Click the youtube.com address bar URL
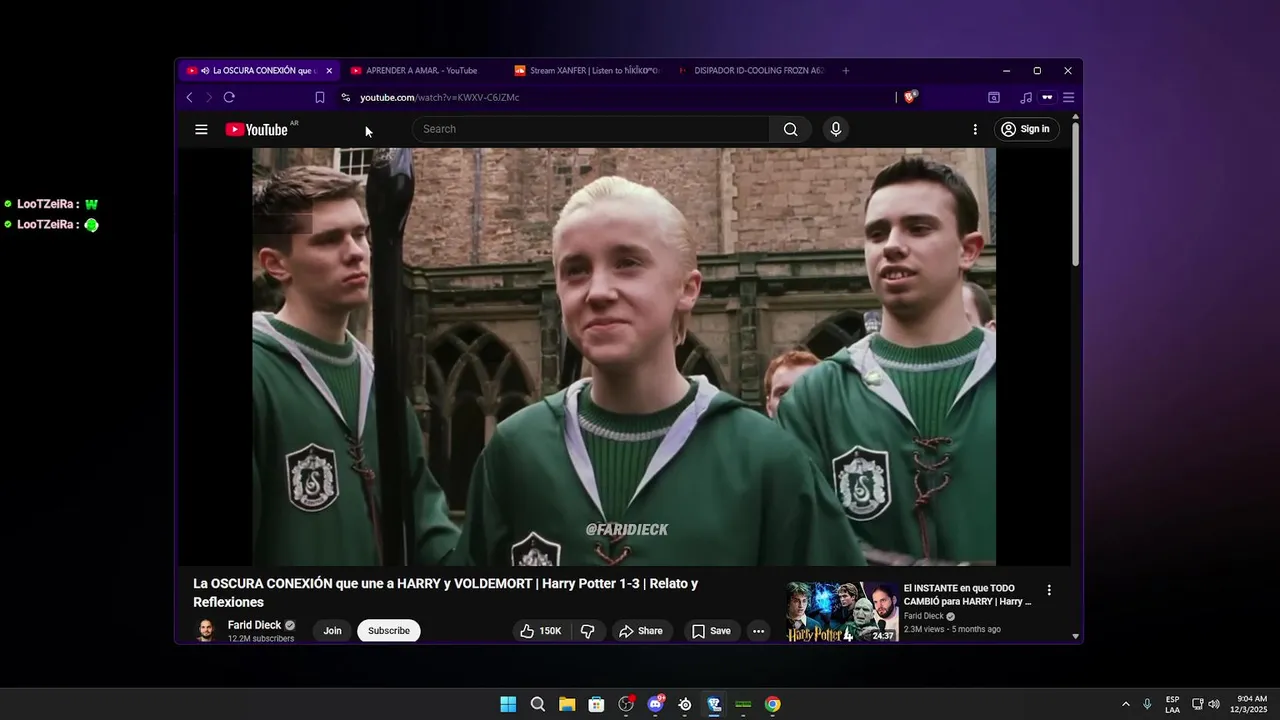Screen dimensions: 1280x720 pos(440,97)
